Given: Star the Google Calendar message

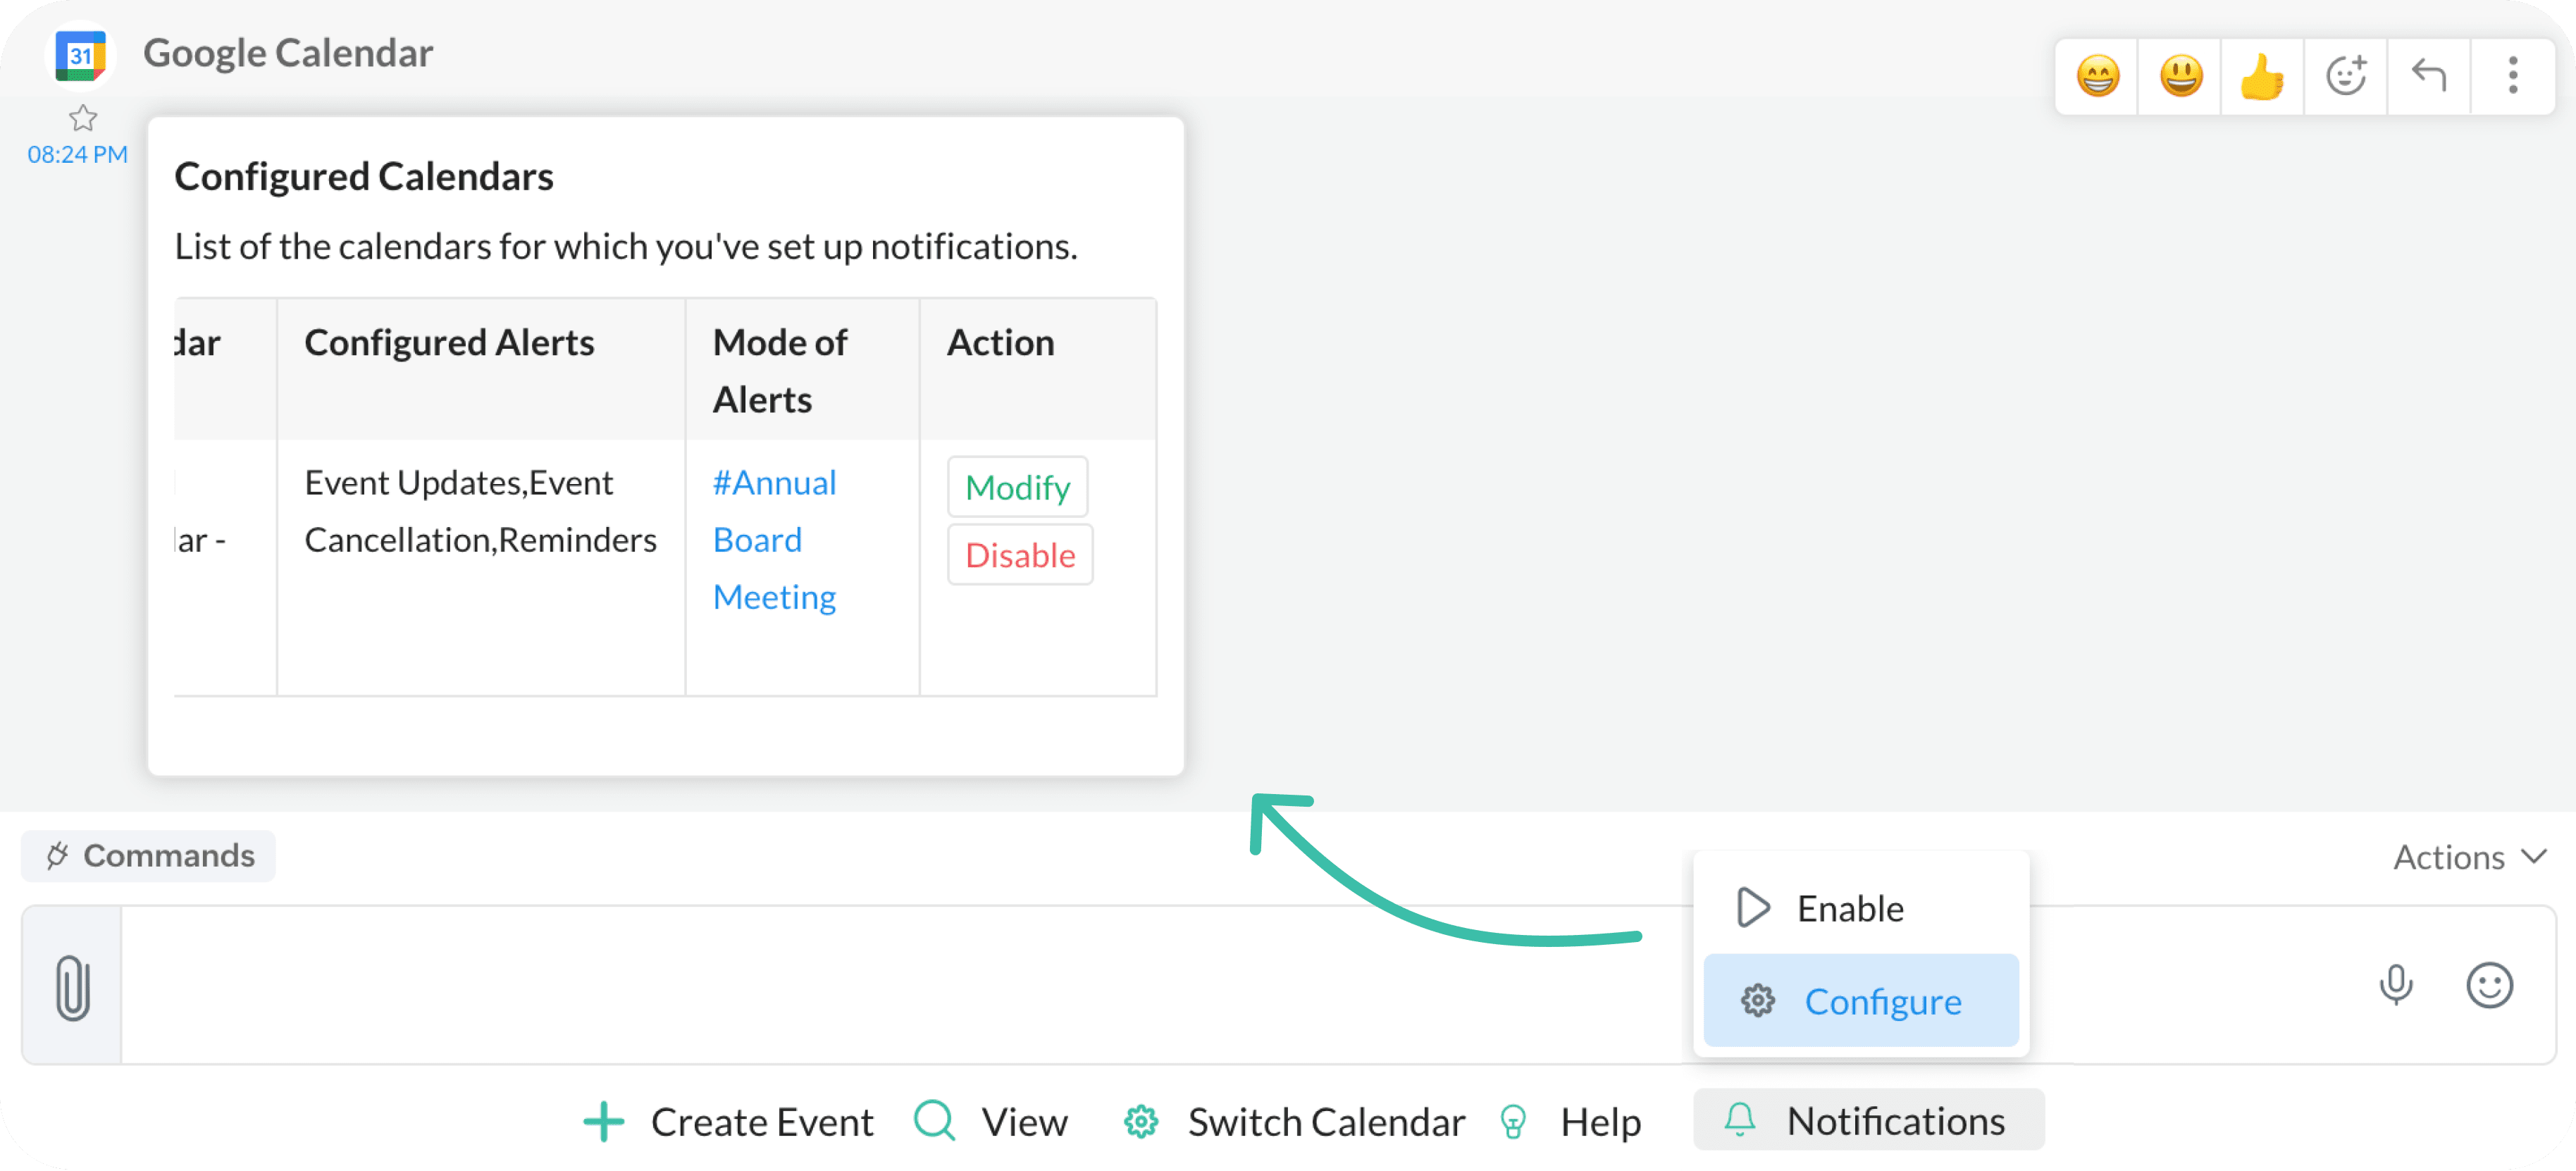Looking at the screenshot, I should (83, 119).
